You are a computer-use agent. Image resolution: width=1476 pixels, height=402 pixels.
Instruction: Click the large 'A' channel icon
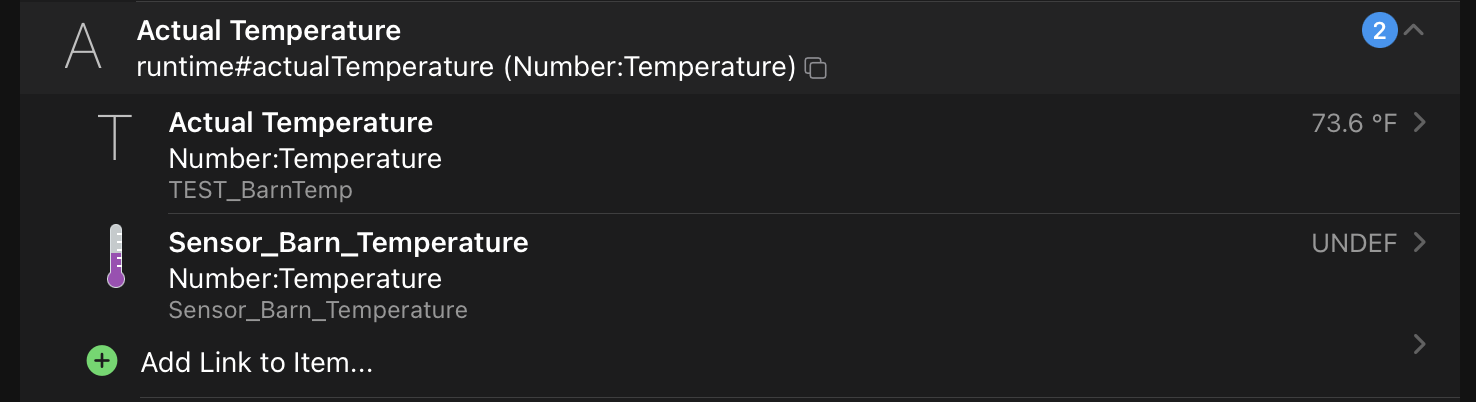[83, 46]
